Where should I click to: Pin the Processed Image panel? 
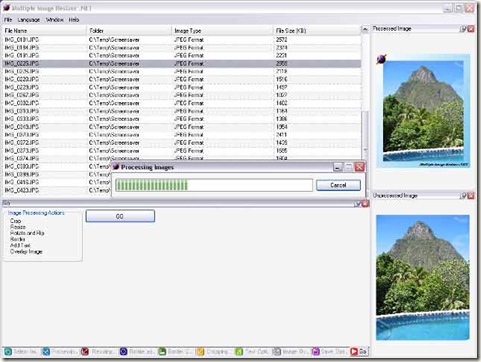[463, 29]
